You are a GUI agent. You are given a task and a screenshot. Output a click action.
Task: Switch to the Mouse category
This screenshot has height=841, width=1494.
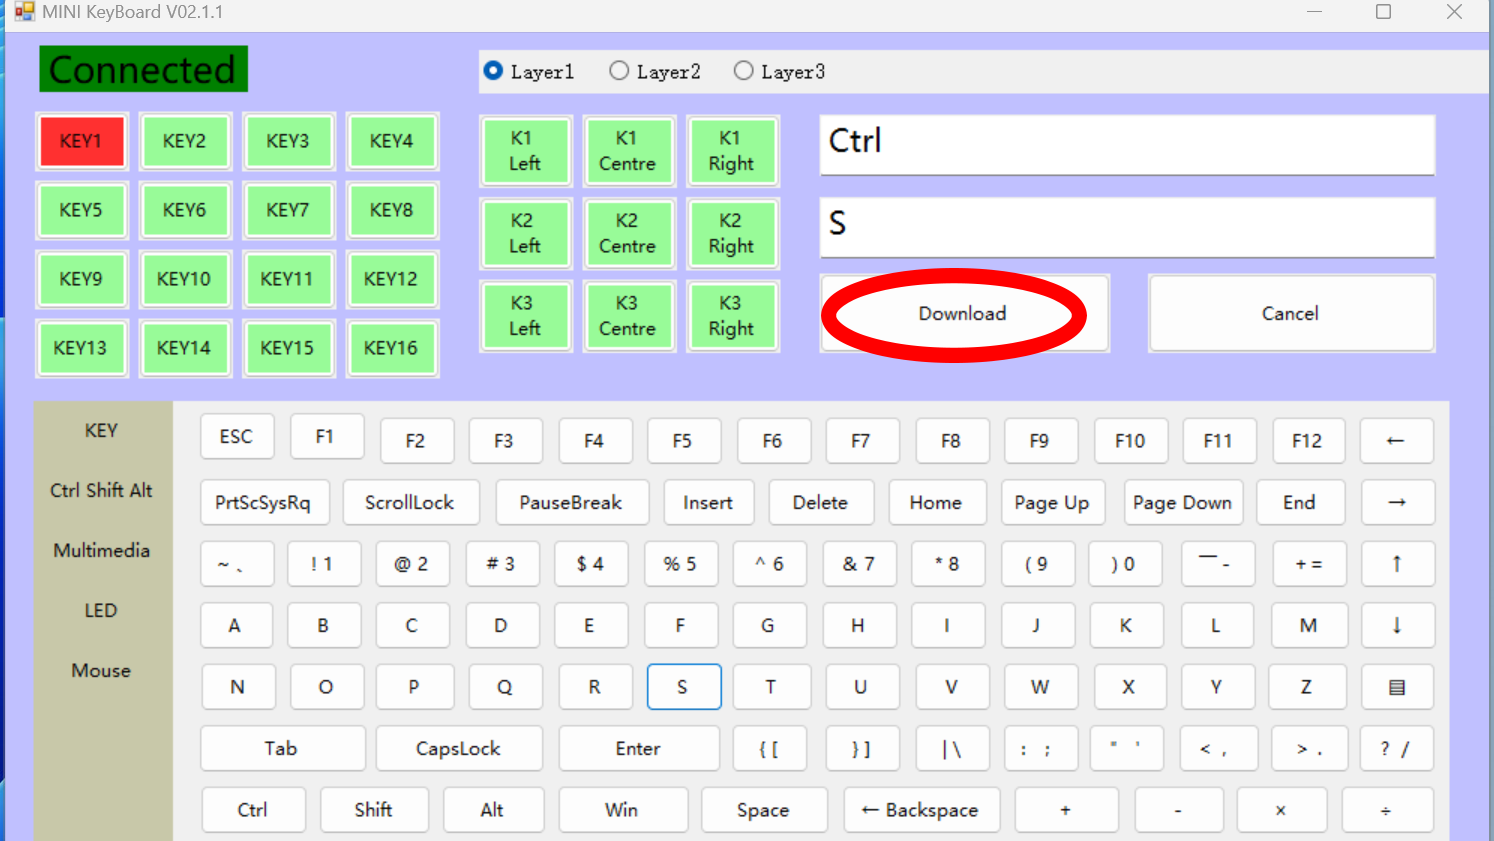pyautogui.click(x=101, y=671)
